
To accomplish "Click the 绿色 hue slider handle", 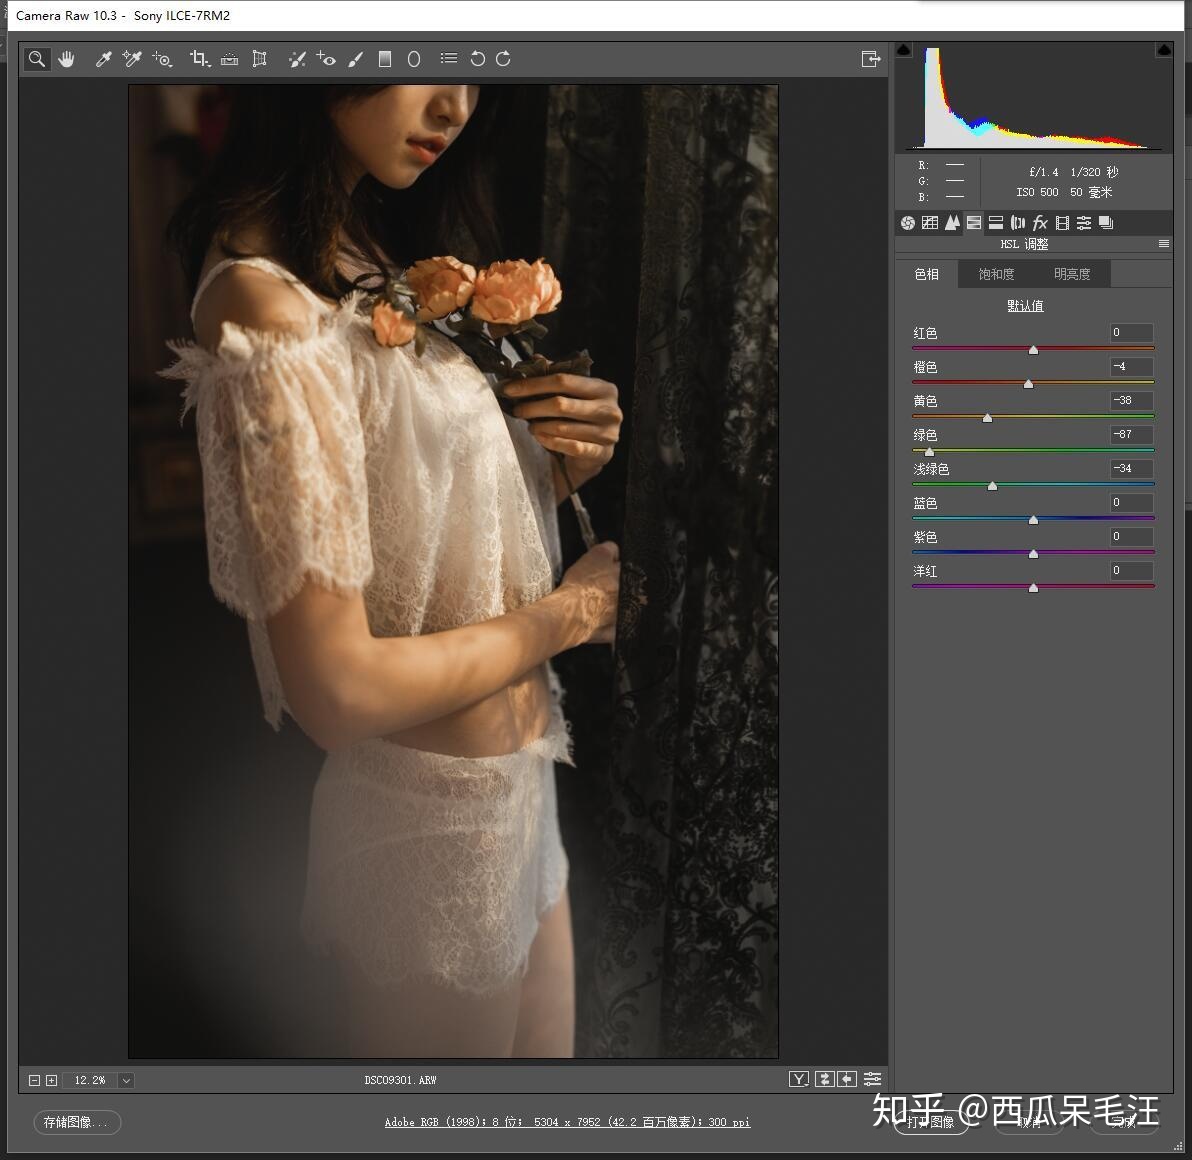I will pyautogui.click(x=929, y=452).
